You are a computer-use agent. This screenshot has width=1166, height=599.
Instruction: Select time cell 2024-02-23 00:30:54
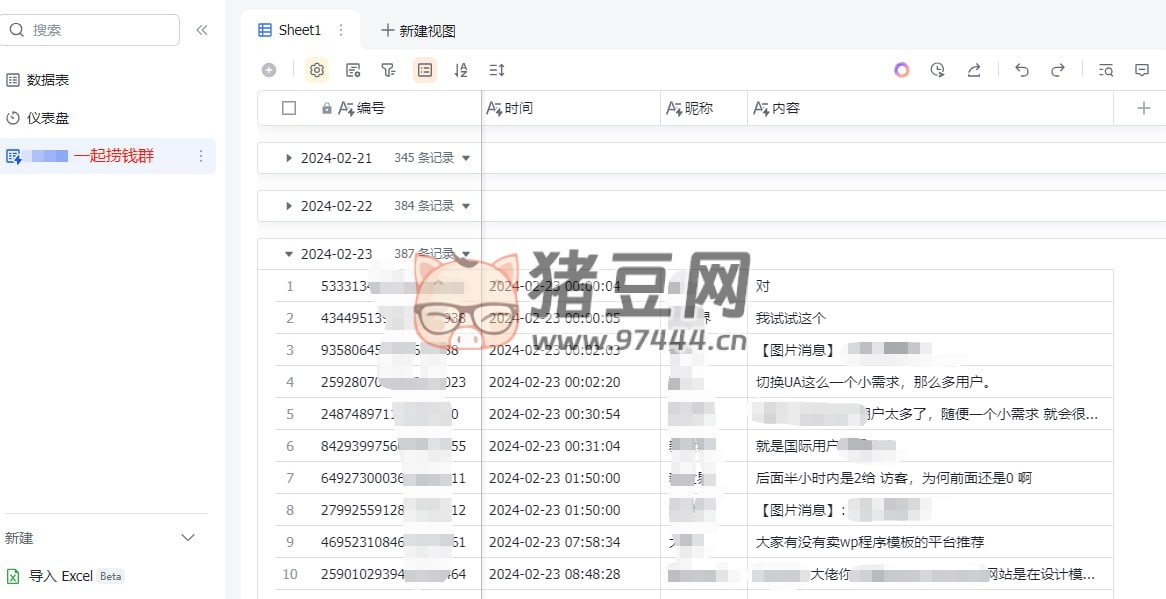coord(571,414)
